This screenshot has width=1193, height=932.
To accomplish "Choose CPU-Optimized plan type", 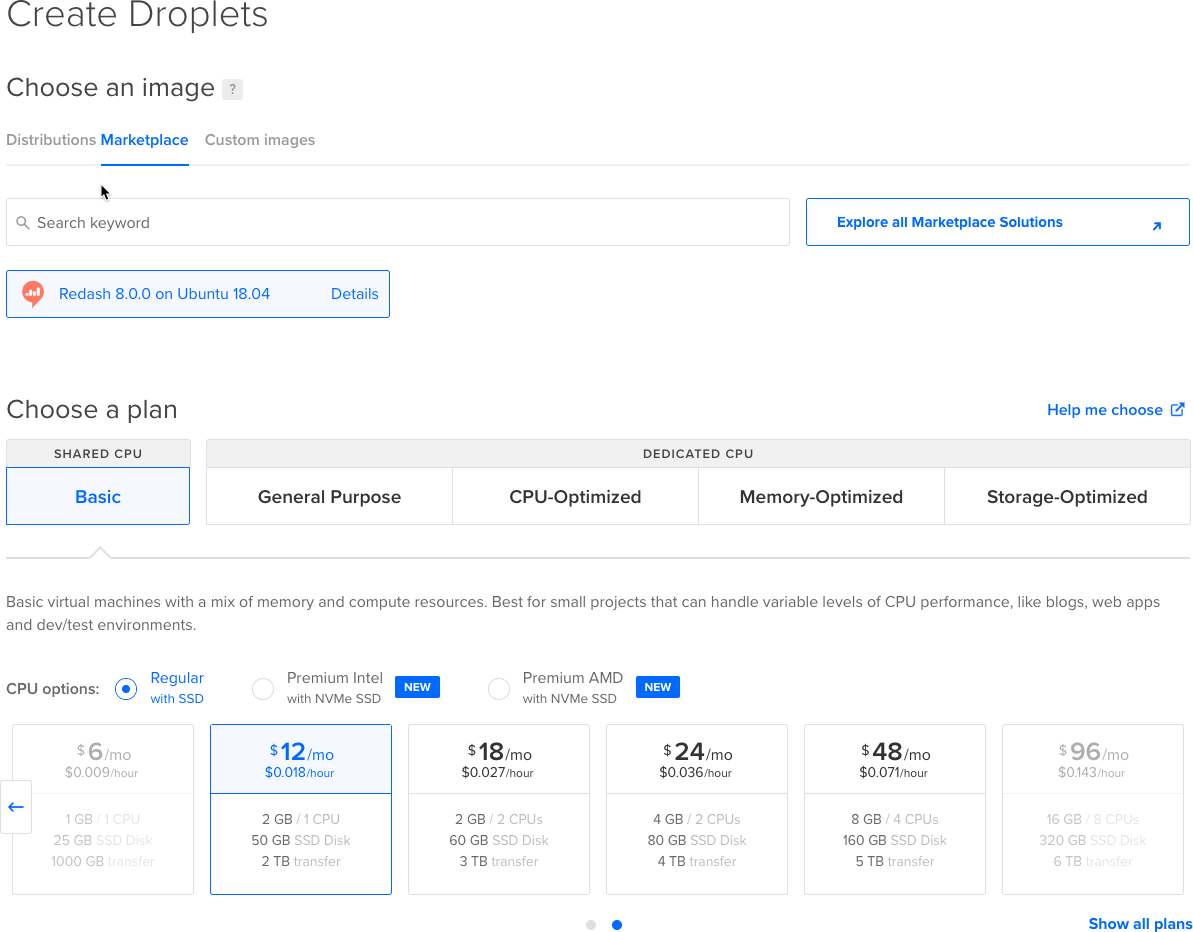I will click(x=575, y=496).
